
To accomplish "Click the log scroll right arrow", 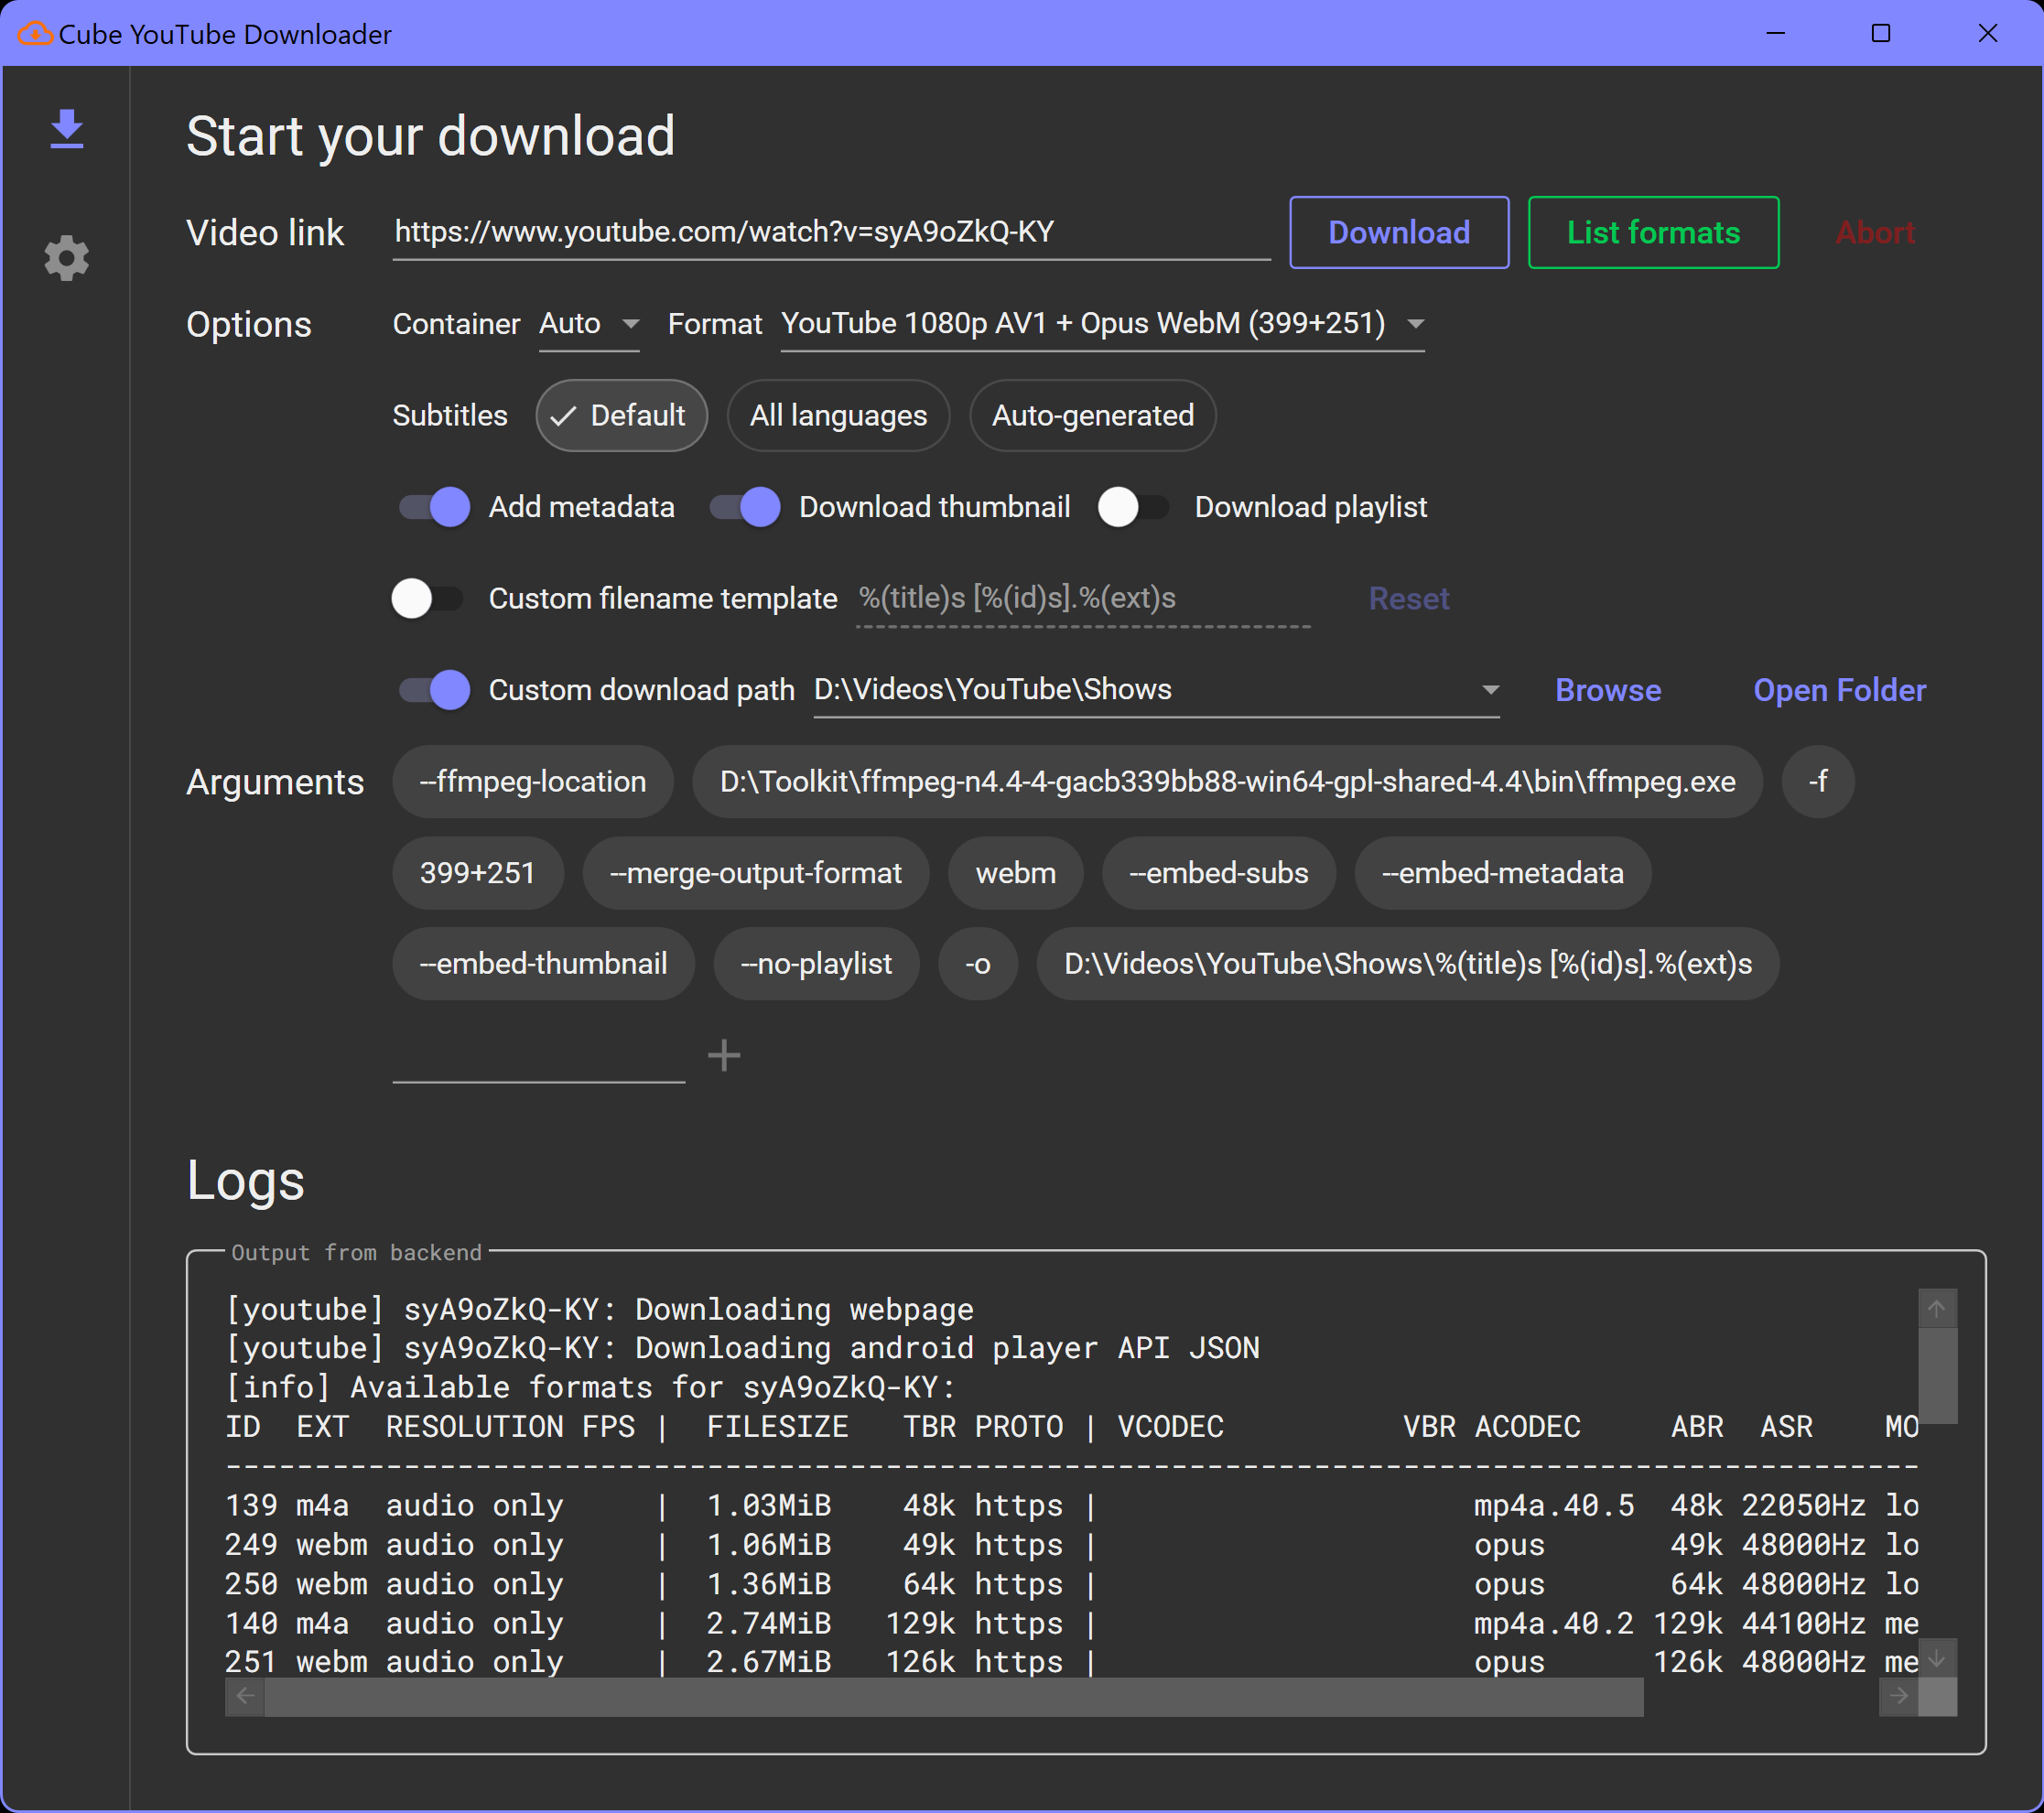I will pyautogui.click(x=1898, y=1696).
